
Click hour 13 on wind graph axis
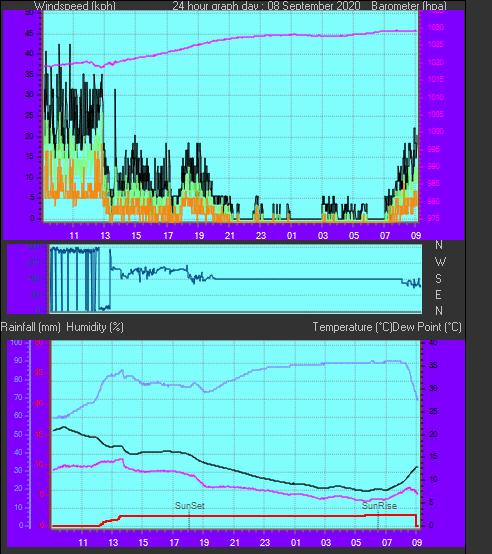click(x=105, y=236)
